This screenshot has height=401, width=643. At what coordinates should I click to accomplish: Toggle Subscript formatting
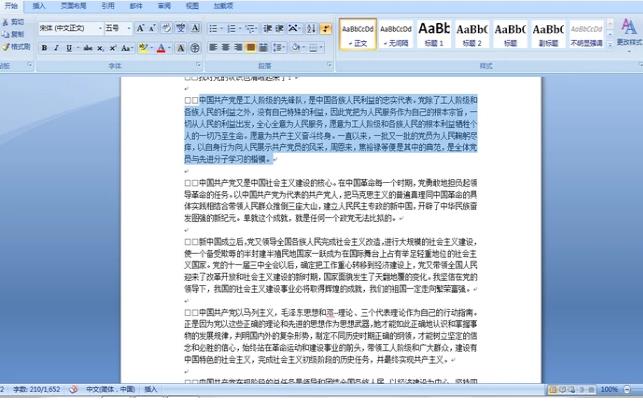click(100, 48)
